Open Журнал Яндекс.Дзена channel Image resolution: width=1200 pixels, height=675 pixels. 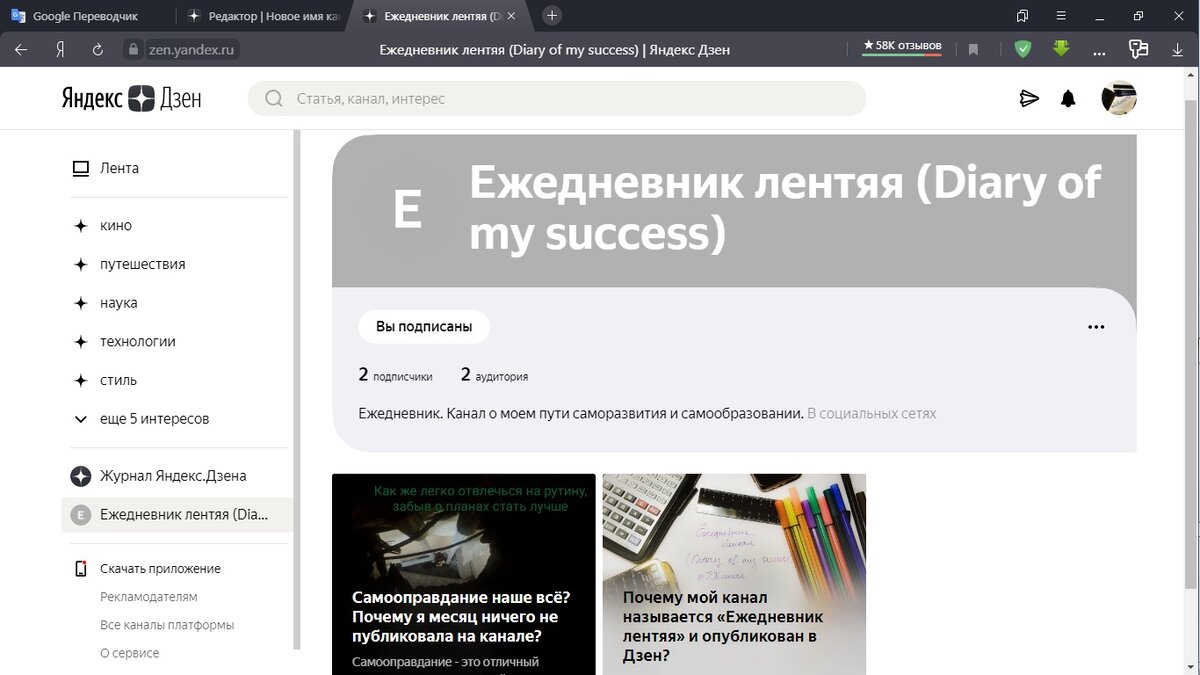pyautogui.click(x=175, y=476)
